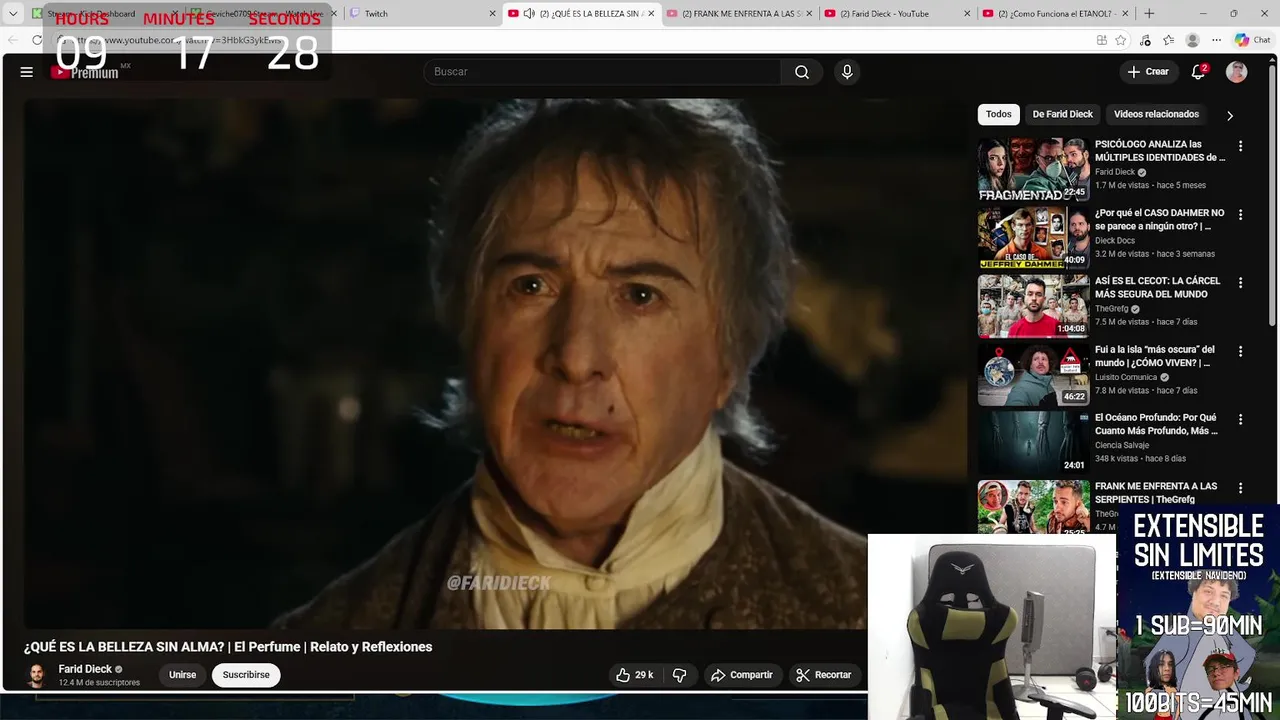Select the Videos relacionados chip
This screenshot has width=1280, height=720.
tap(1156, 114)
